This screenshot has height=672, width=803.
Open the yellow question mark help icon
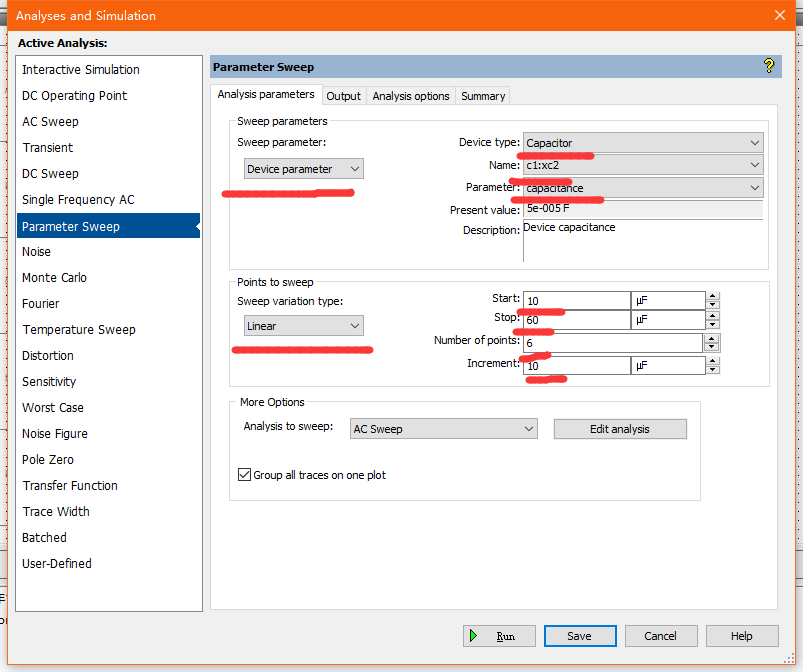[769, 66]
